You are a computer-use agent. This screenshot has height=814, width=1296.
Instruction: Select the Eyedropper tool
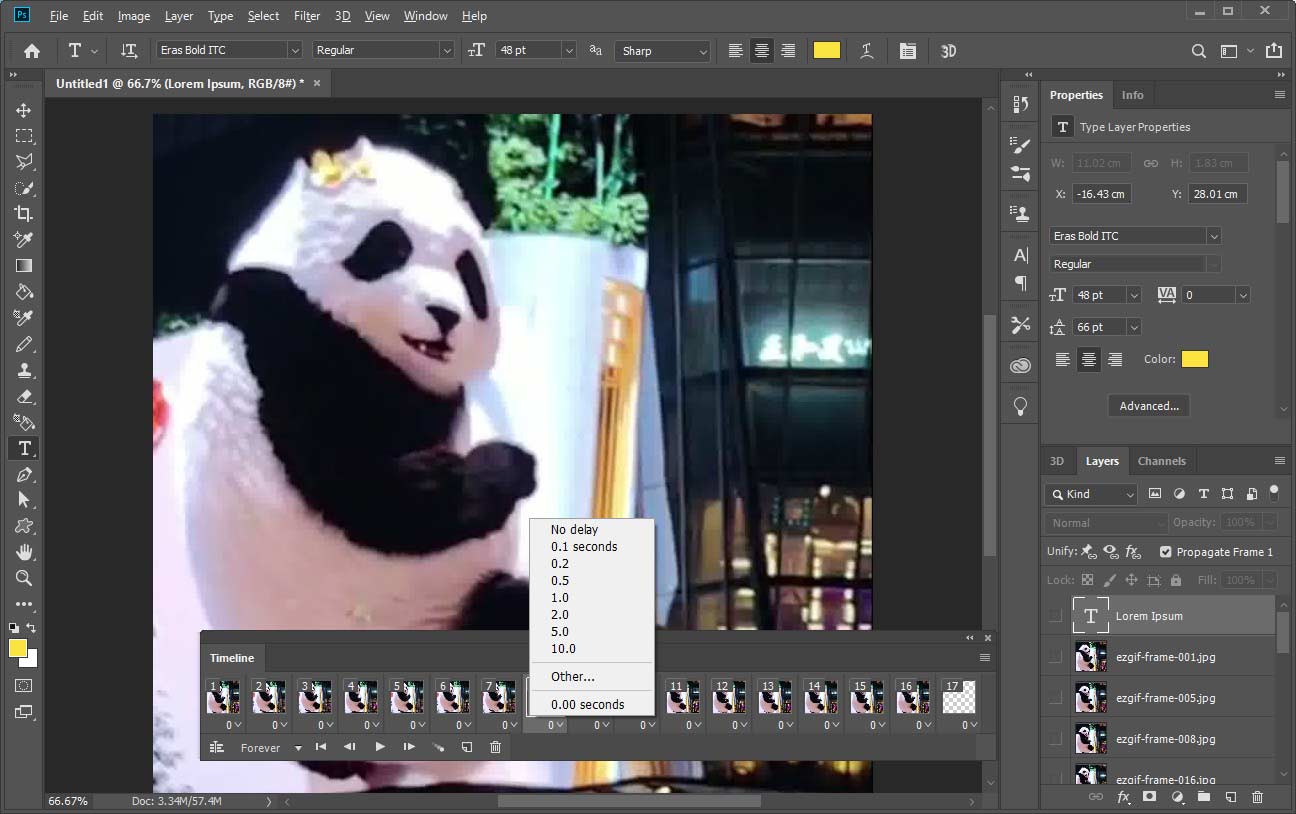pos(23,239)
